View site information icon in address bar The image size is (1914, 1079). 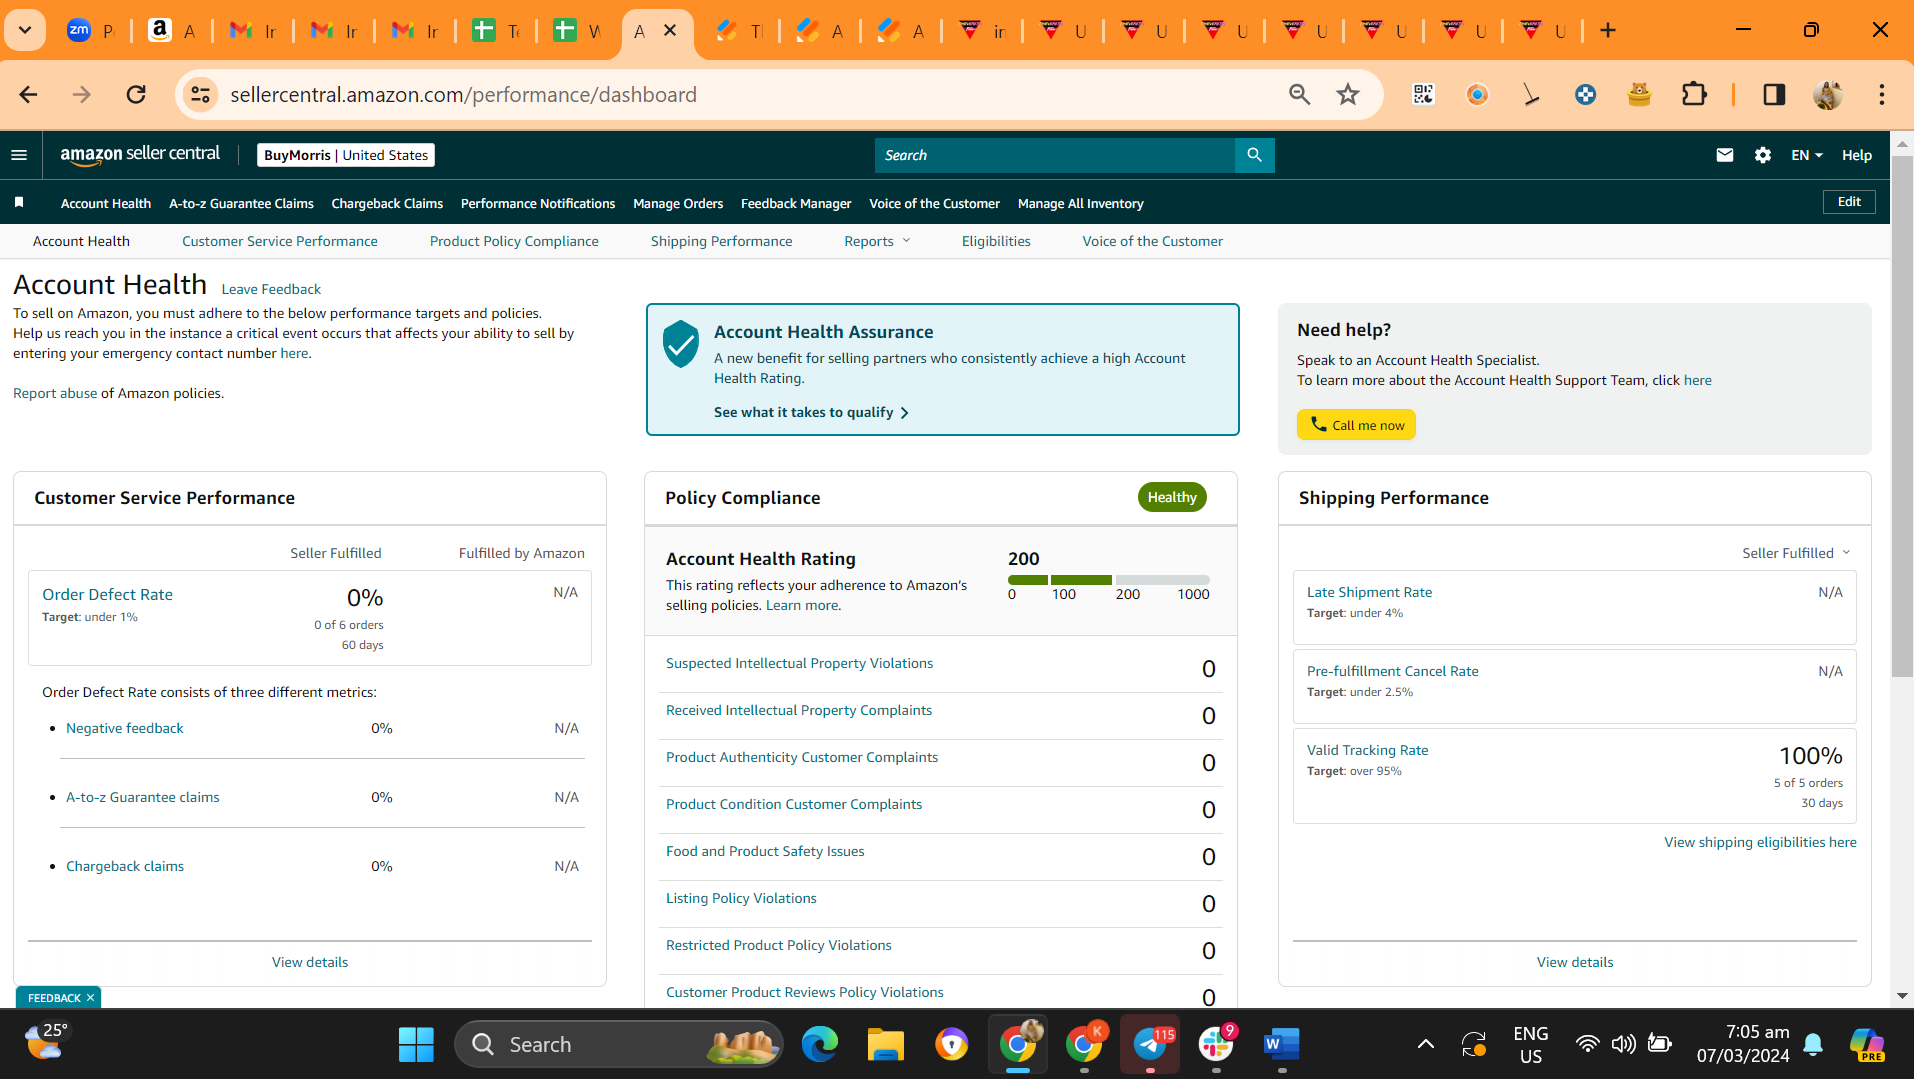(x=200, y=95)
